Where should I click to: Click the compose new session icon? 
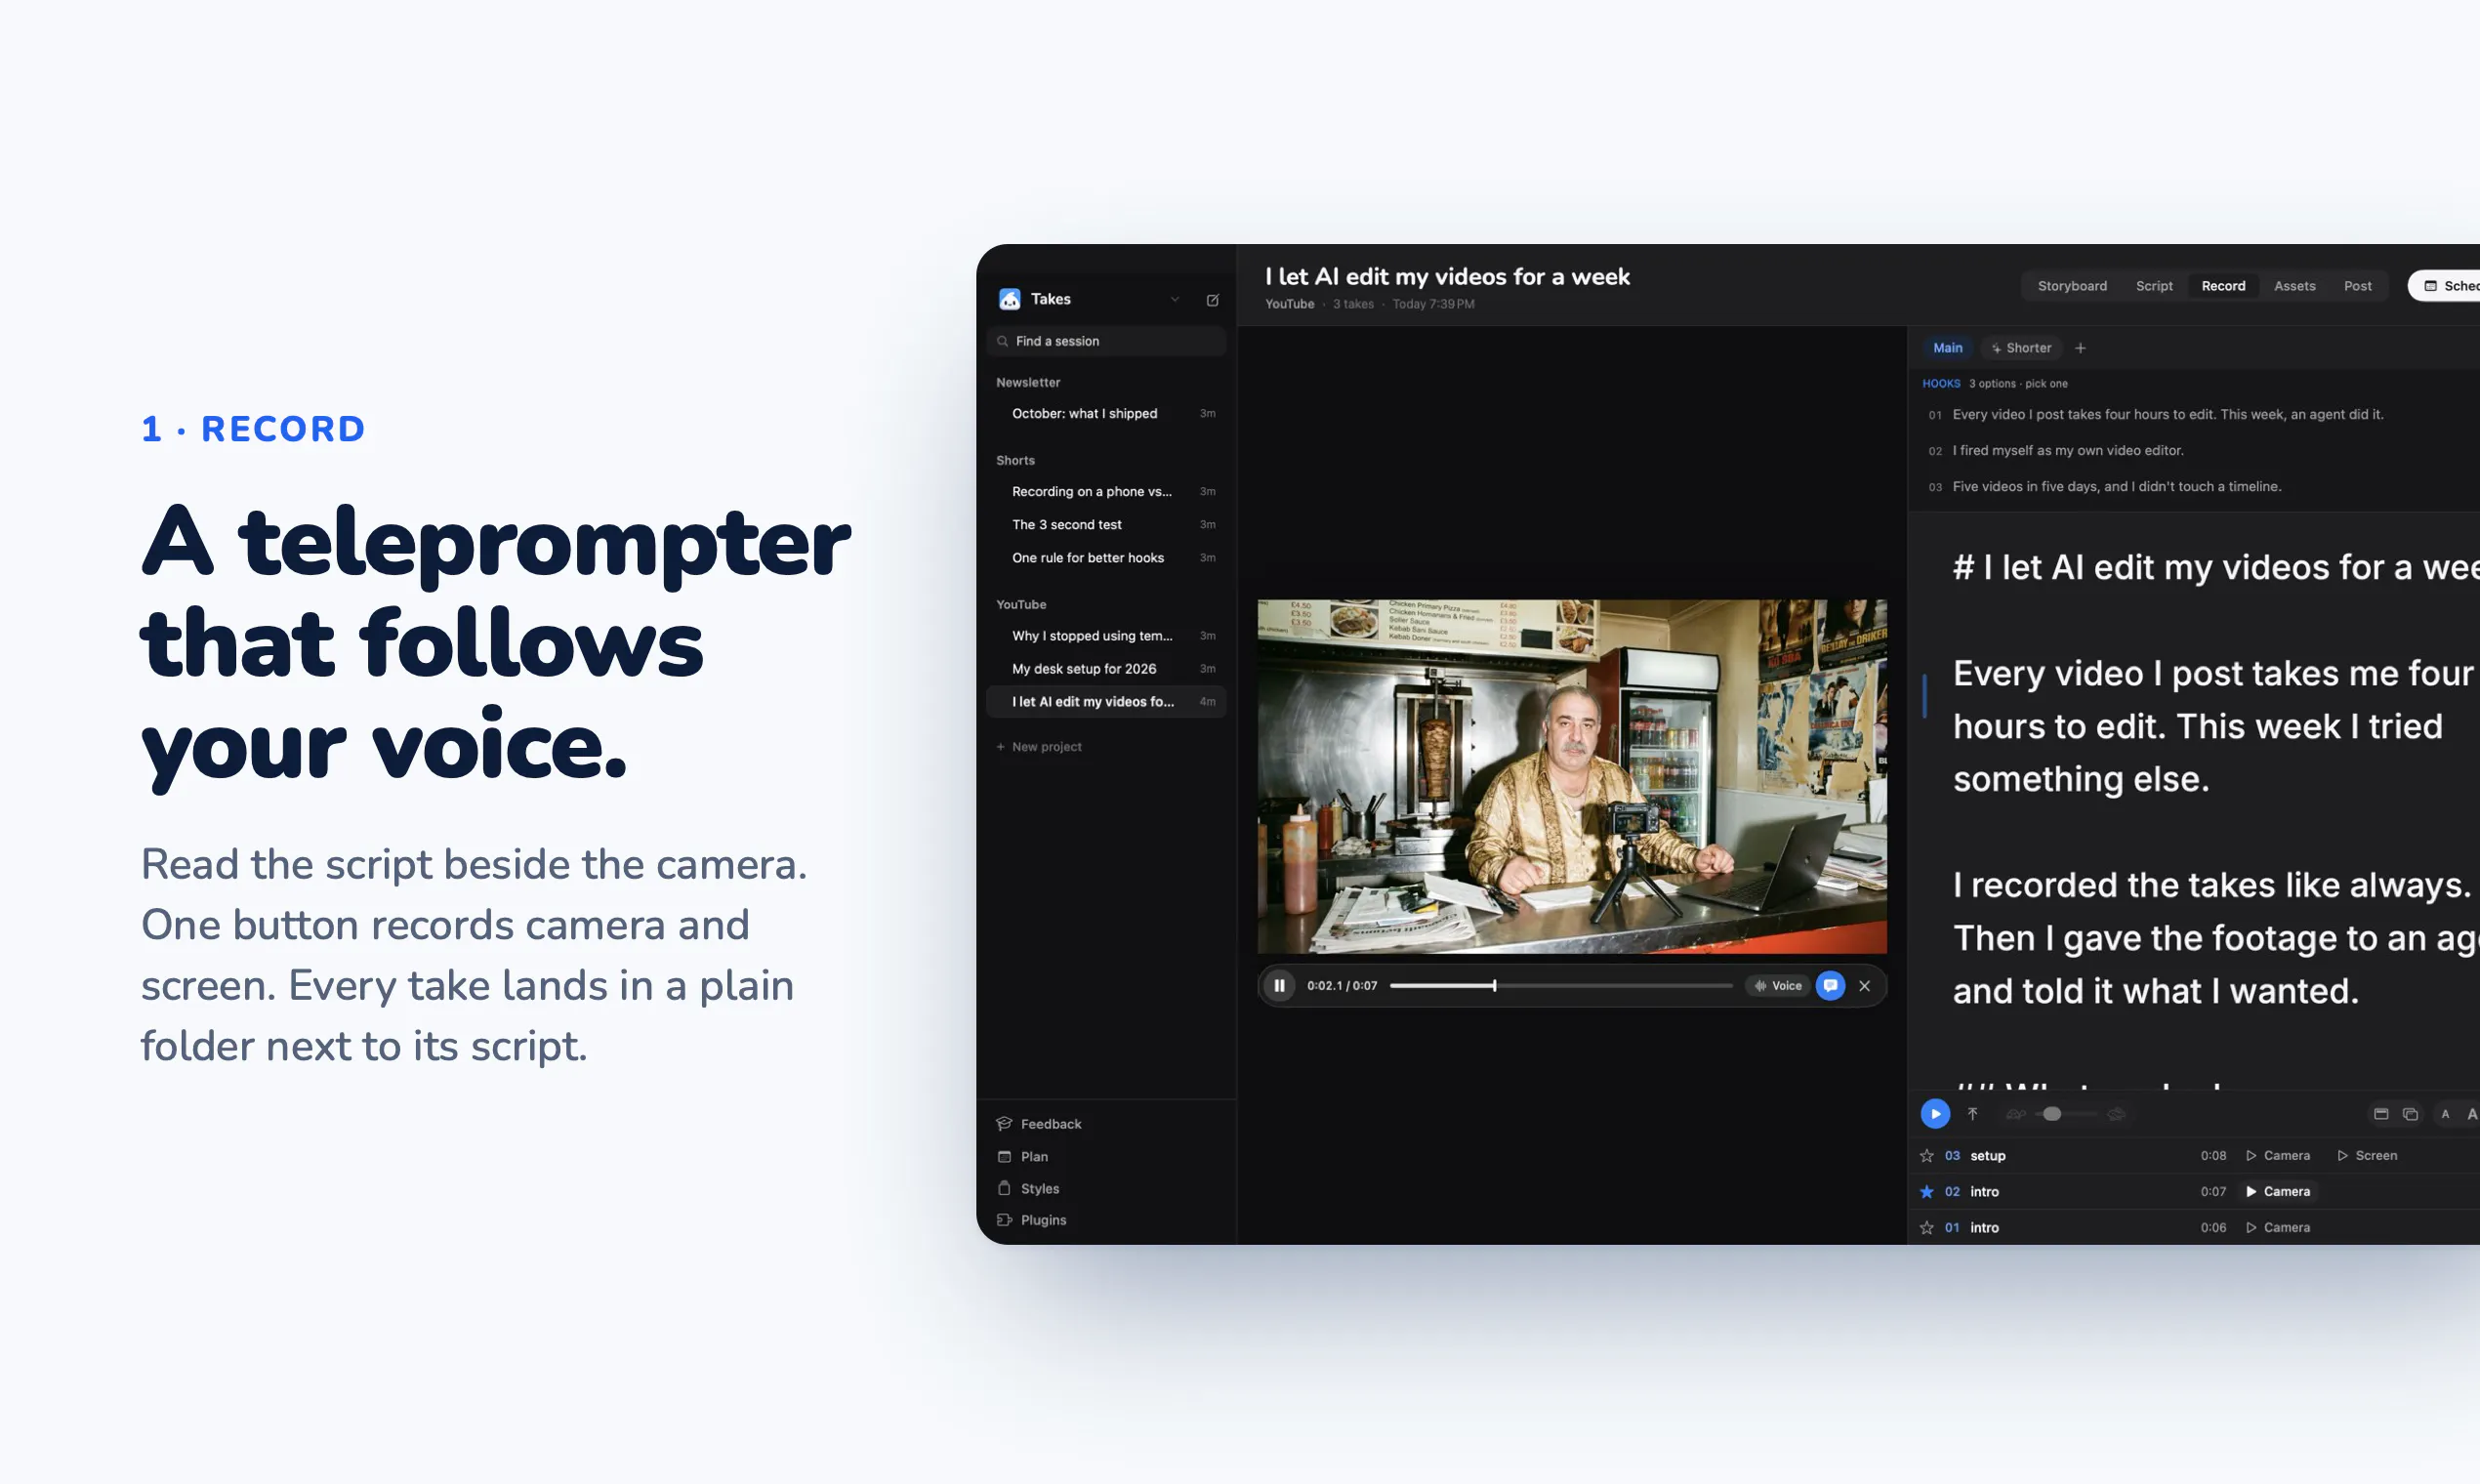coord(1212,300)
